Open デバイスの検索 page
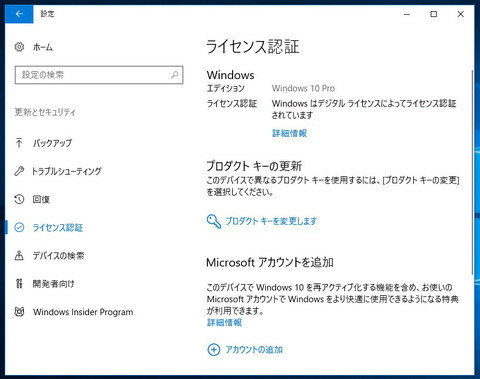Image resolution: width=480 pixels, height=379 pixels. tap(58, 256)
